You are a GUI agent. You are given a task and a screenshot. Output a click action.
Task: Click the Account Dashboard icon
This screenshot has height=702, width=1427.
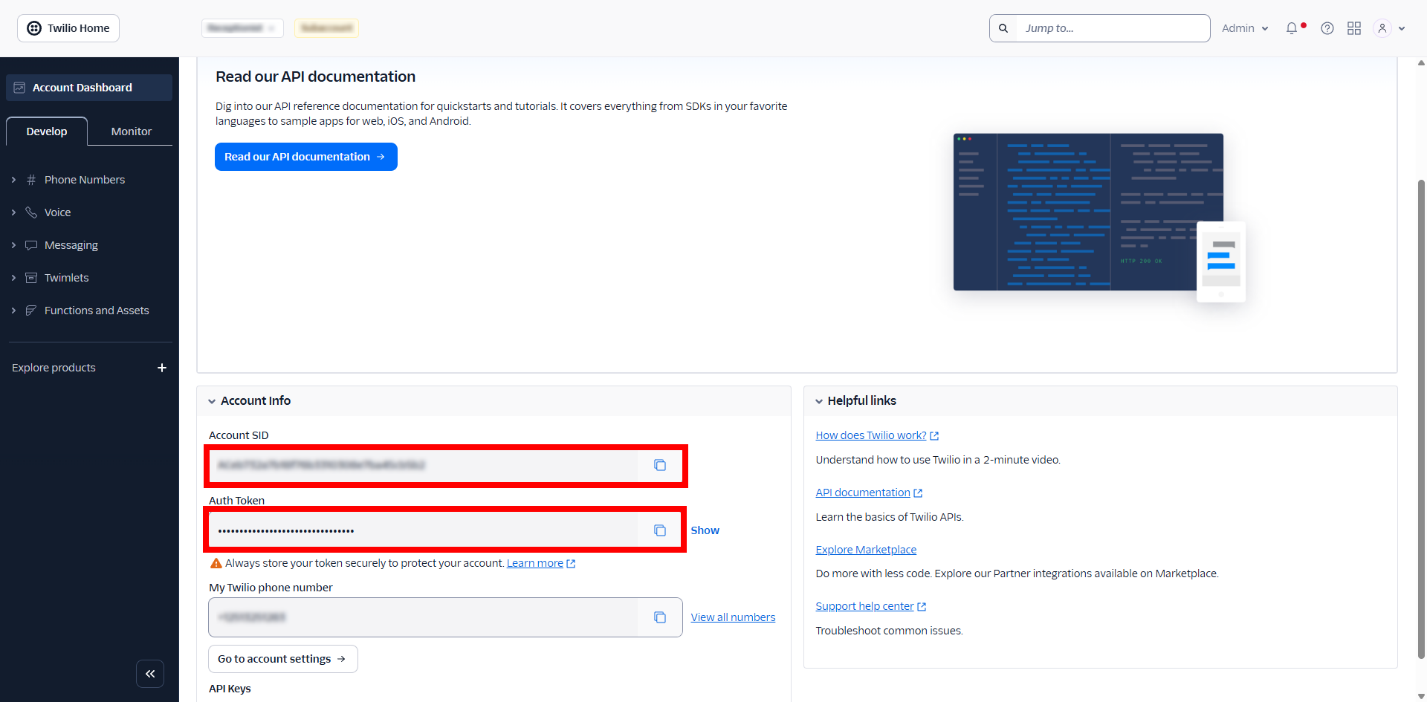[19, 88]
